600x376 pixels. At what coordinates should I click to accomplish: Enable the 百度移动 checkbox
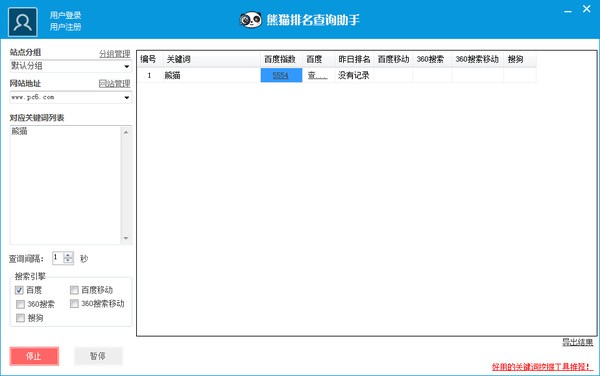(x=74, y=290)
